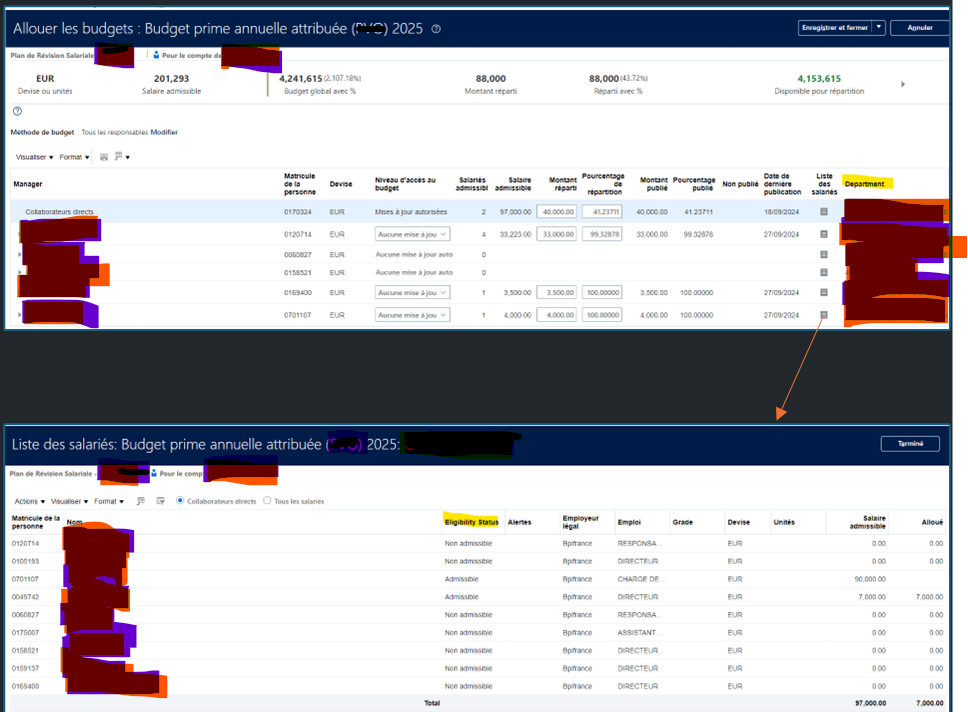The height and width of the screenshot is (712, 968).
Task: Open employee list icon for matricule 0120714
Action: coord(824,234)
